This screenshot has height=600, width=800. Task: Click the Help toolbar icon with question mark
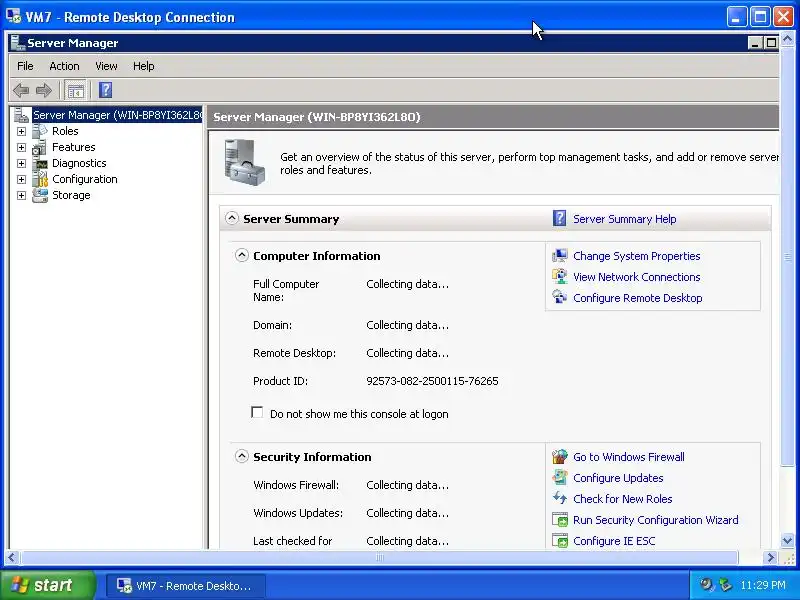click(106, 90)
